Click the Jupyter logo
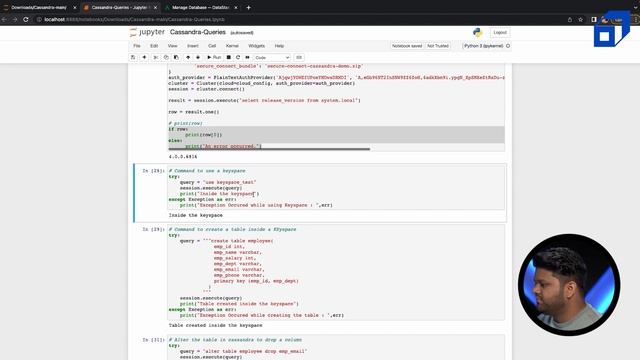640x360 pixels. point(147,32)
